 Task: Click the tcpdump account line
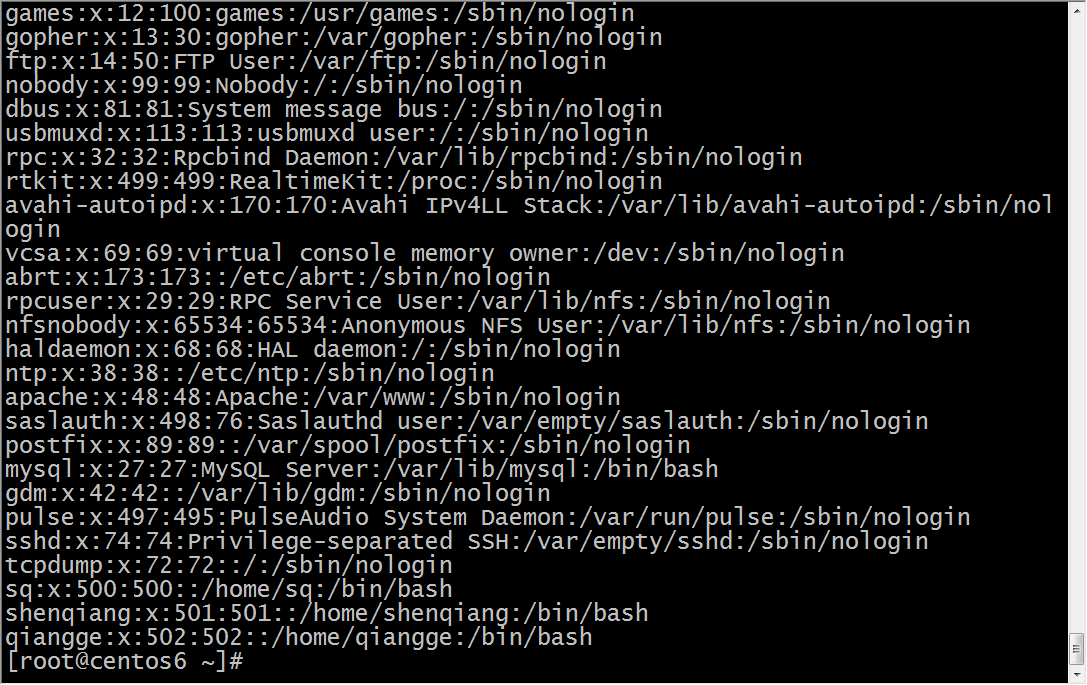[x=229, y=566]
